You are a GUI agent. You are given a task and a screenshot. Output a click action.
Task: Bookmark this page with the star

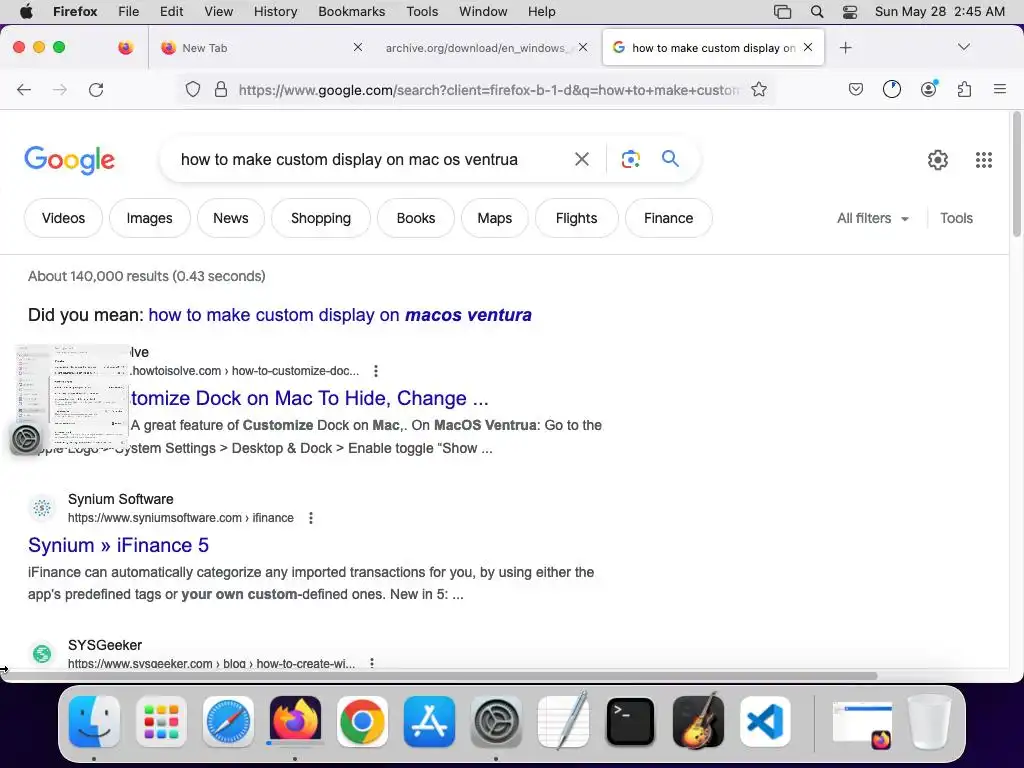[759, 89]
